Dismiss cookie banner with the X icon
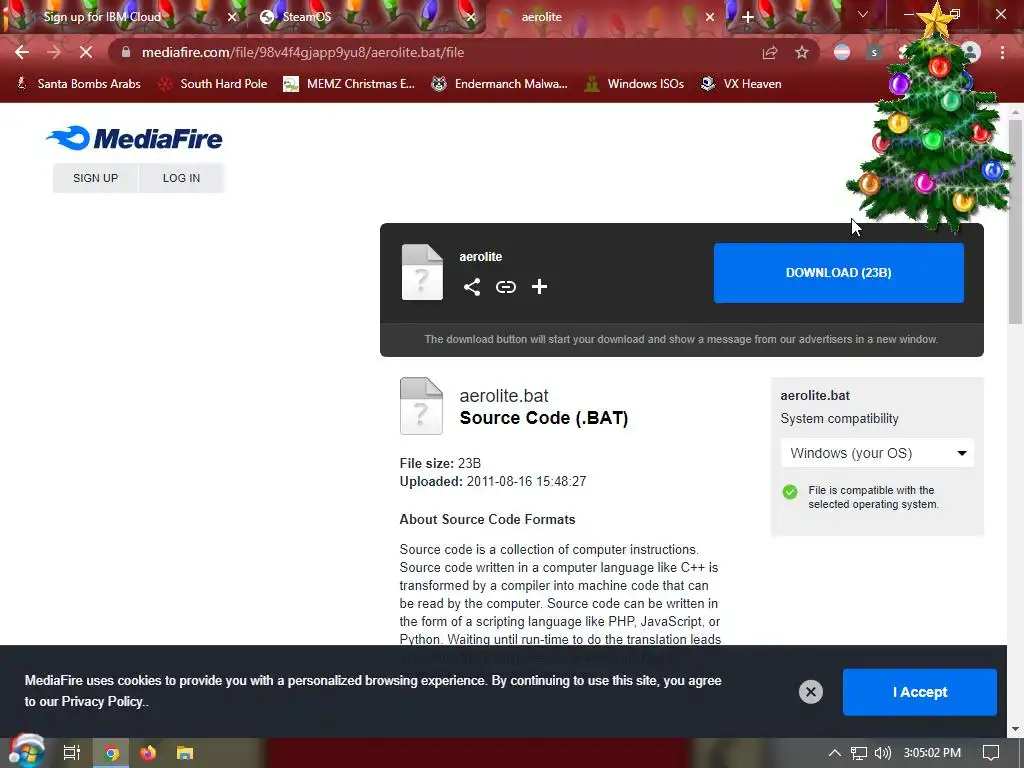1024x768 pixels. click(x=810, y=692)
